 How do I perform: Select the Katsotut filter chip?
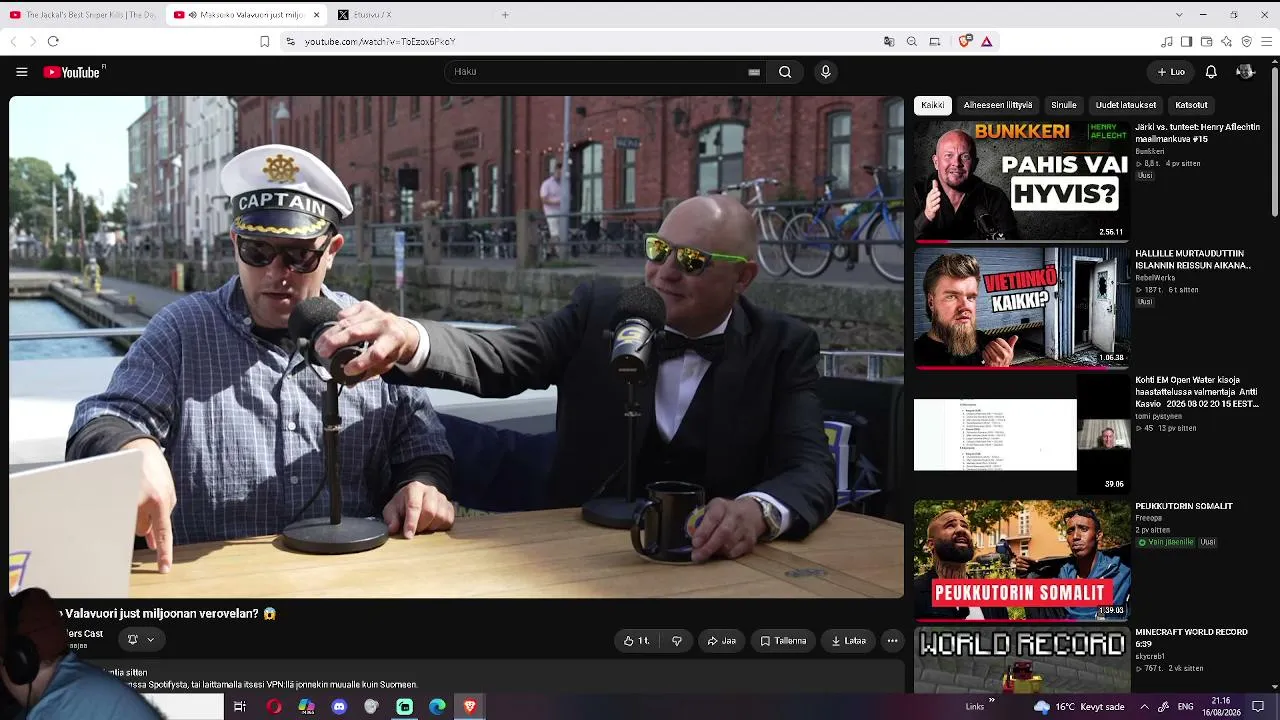[x=1191, y=105]
